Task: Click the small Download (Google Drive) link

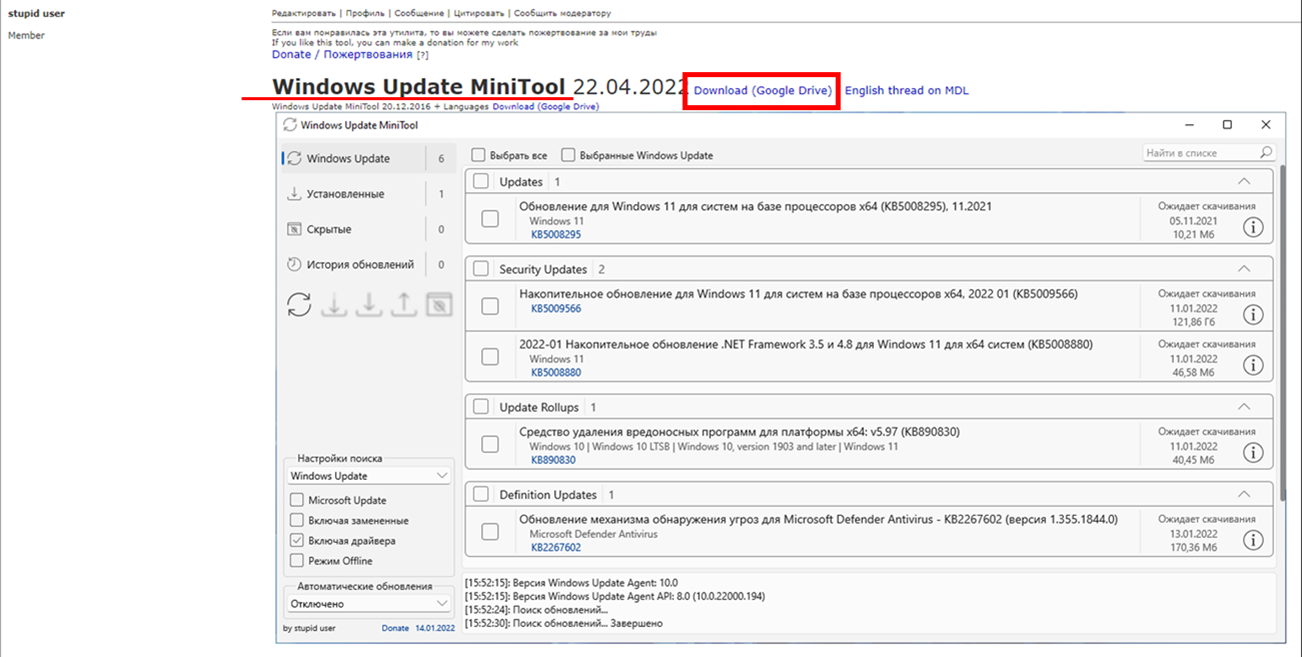Action: 545,106
